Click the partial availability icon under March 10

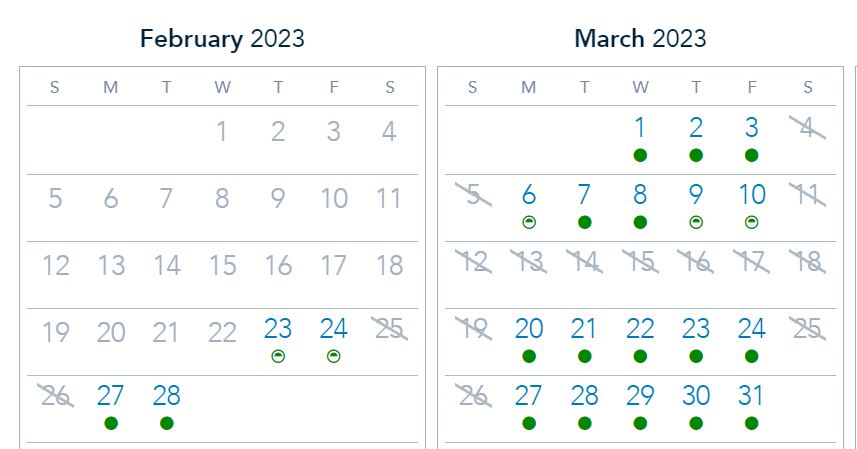click(751, 222)
